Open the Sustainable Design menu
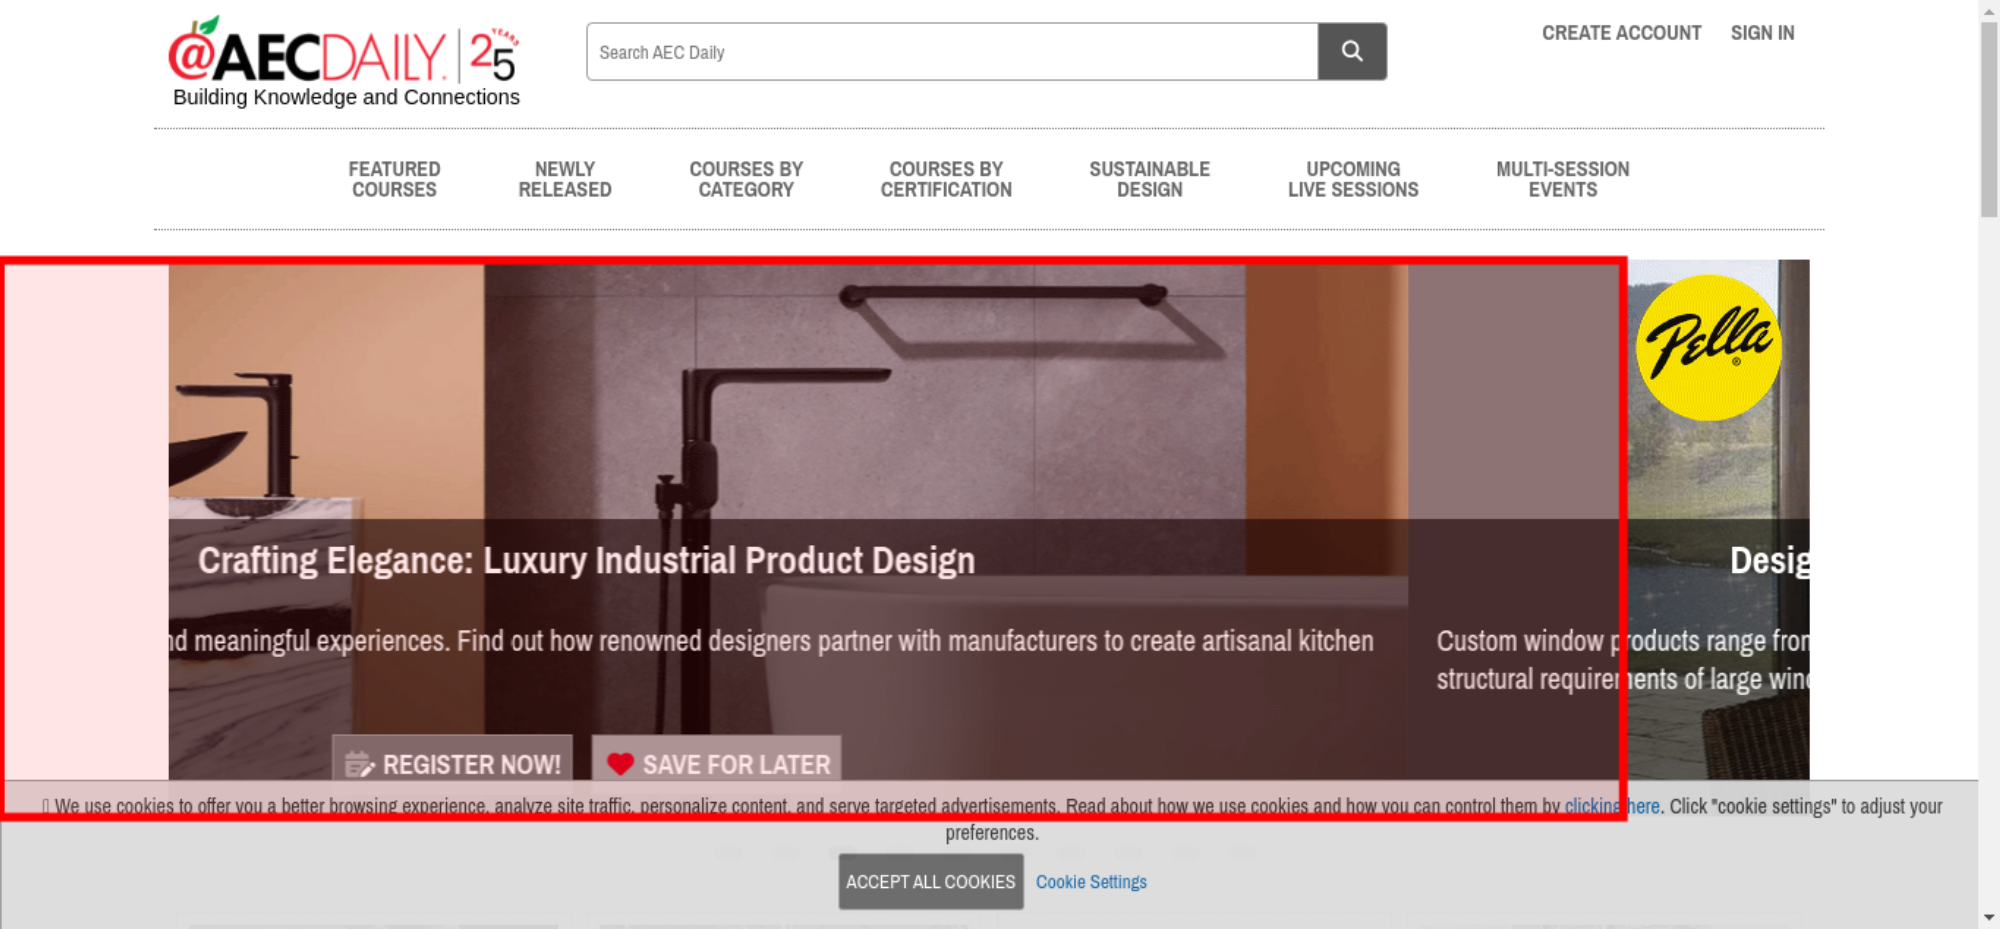This screenshot has width=2000, height=929. [1149, 180]
